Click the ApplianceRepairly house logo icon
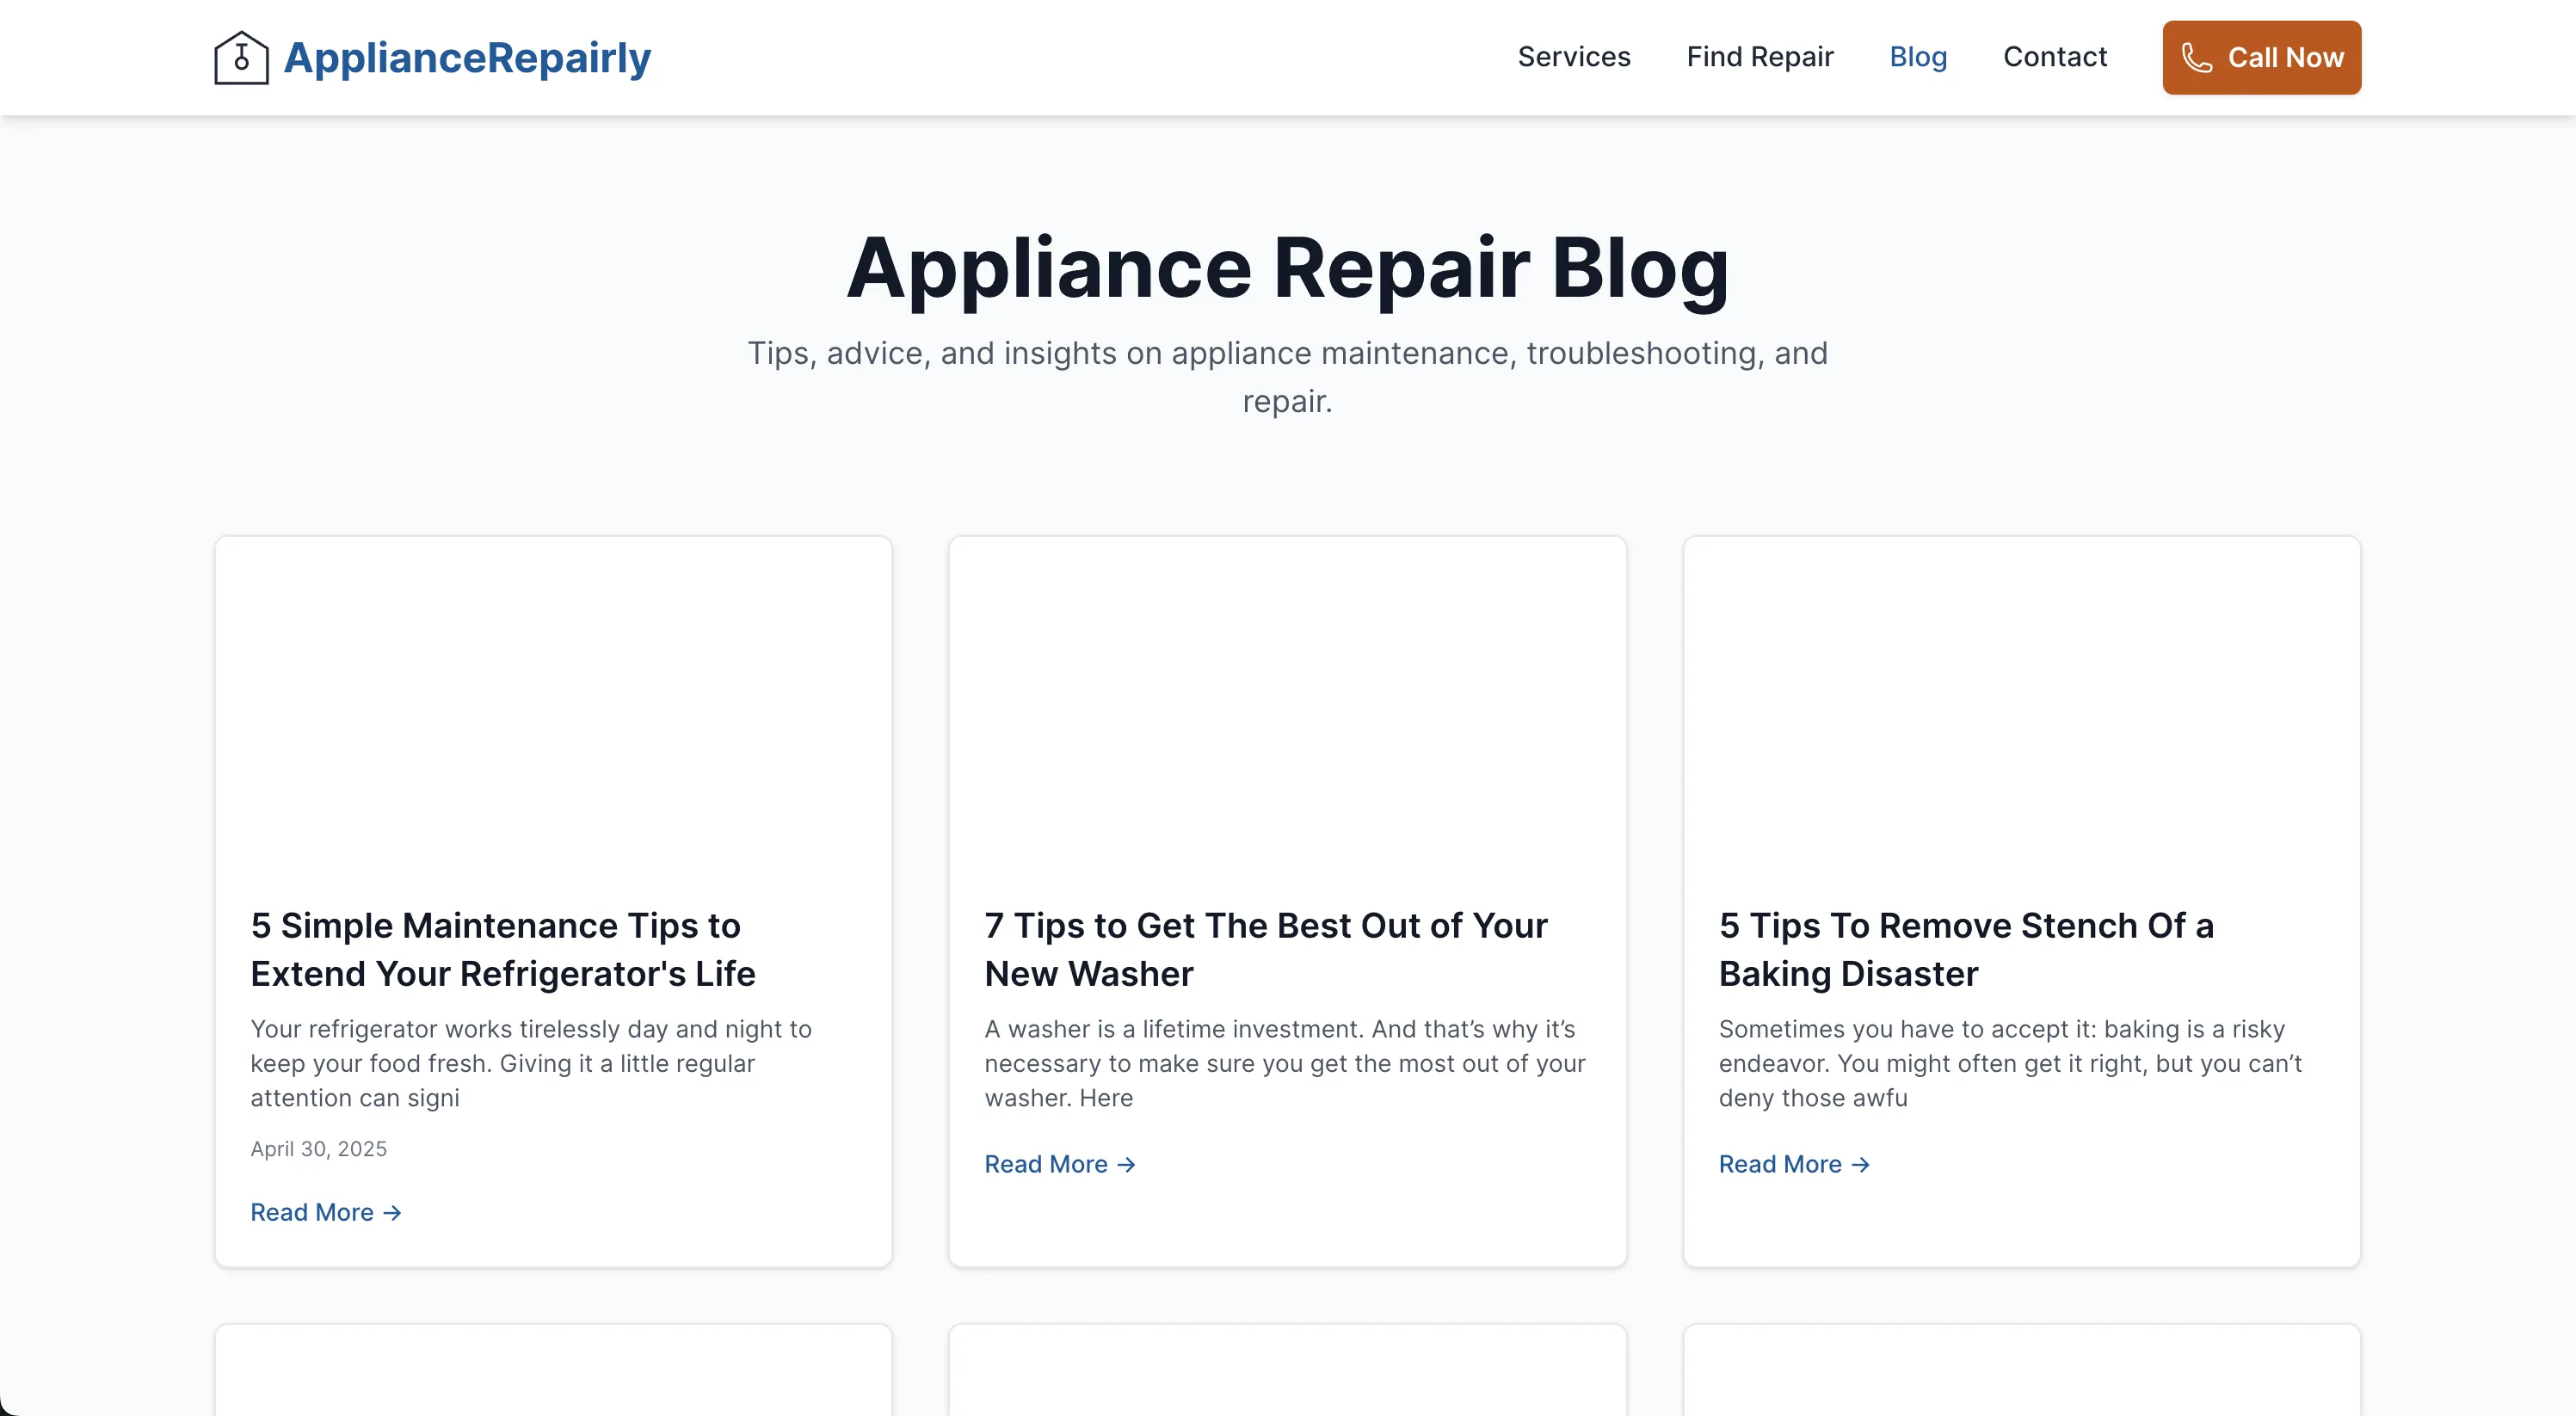Image resolution: width=2576 pixels, height=1416 pixels. [x=241, y=58]
